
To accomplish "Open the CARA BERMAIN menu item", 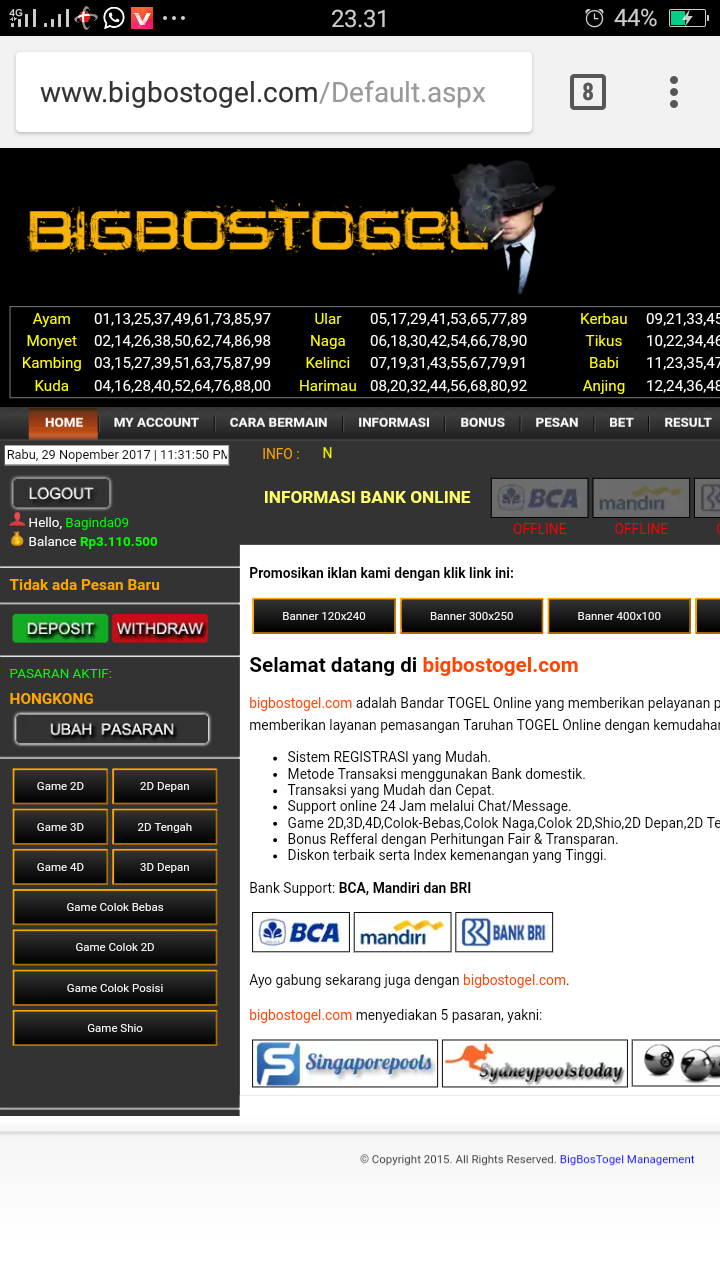I will point(278,422).
